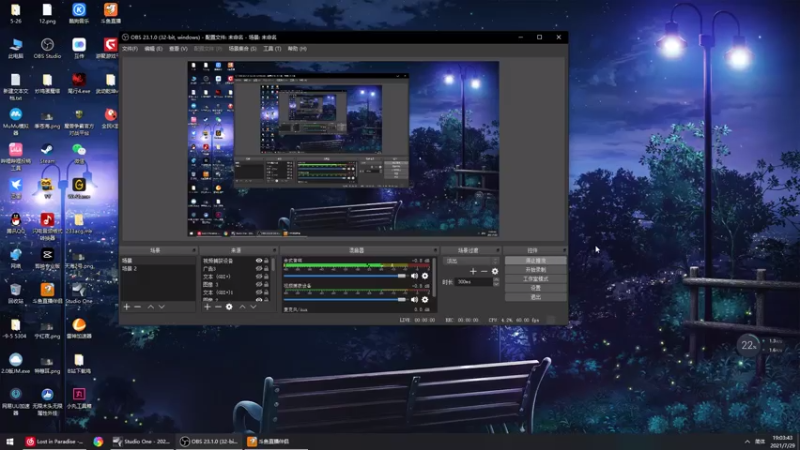Remove scene transition with minus icon
Image resolution: width=800 pixels, height=450 pixels.
pos(484,271)
